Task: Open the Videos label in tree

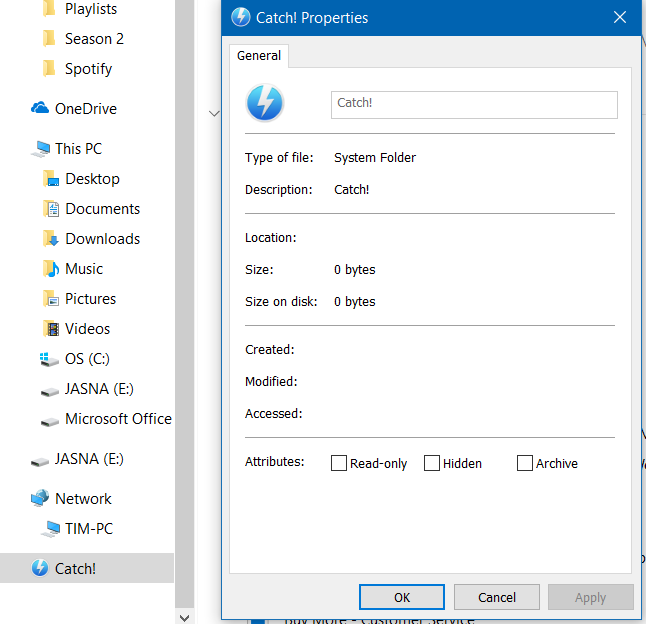Action: pyautogui.click(x=88, y=329)
